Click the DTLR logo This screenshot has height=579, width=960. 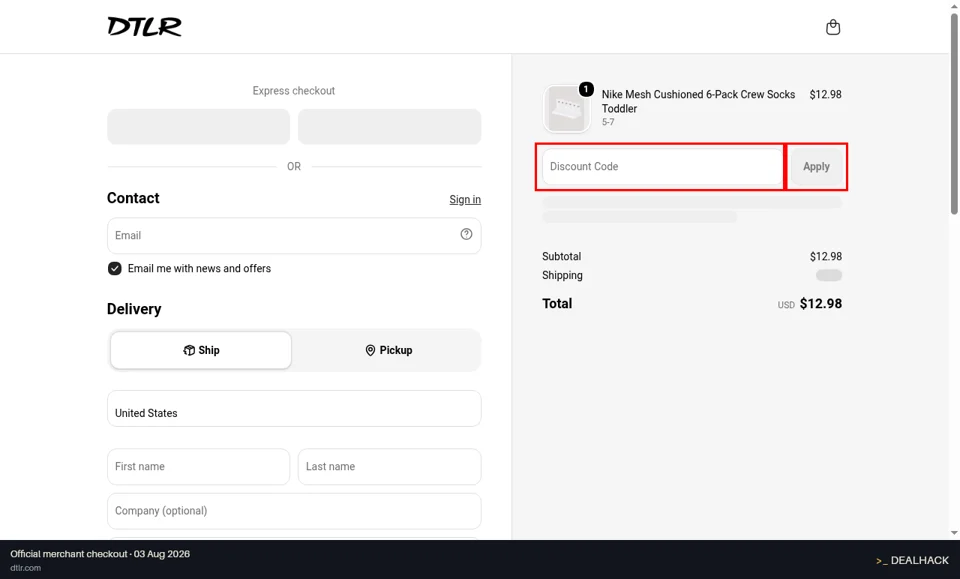coord(144,26)
